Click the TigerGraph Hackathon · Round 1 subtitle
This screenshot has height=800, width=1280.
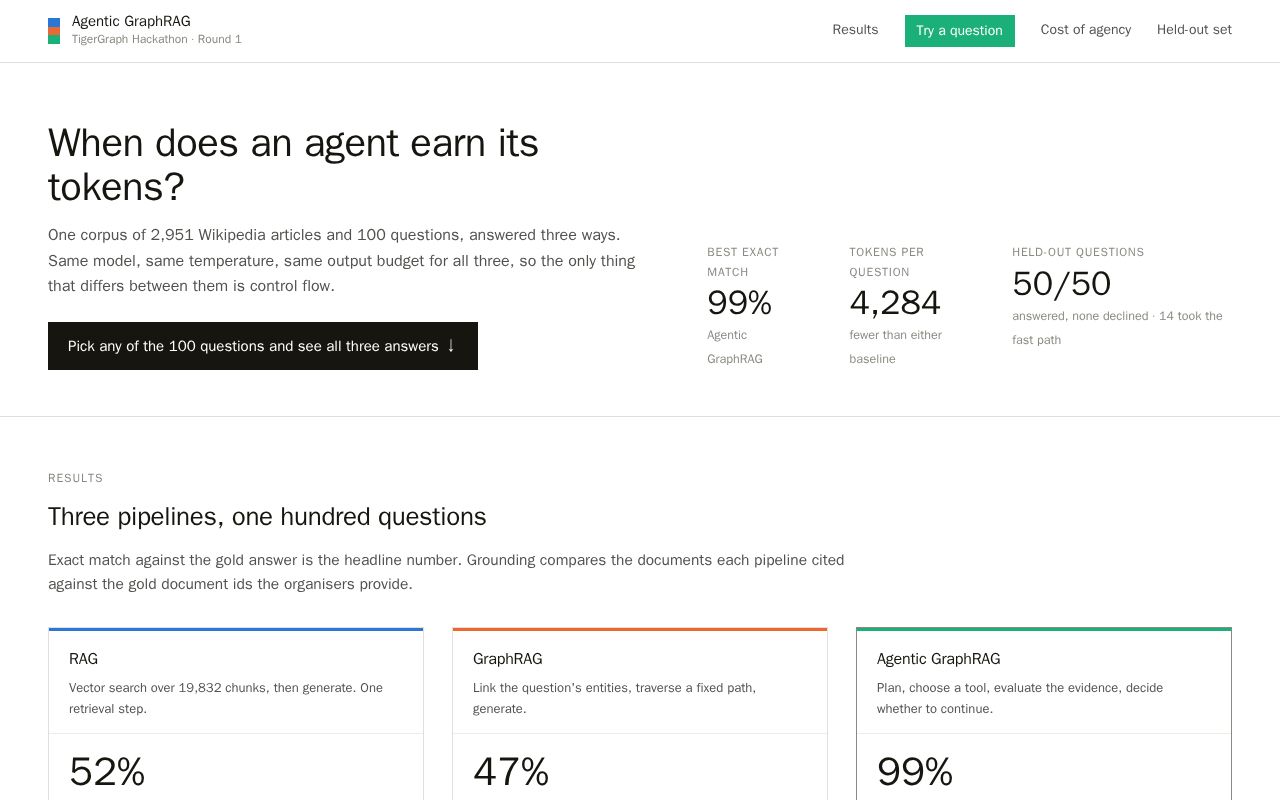click(157, 40)
